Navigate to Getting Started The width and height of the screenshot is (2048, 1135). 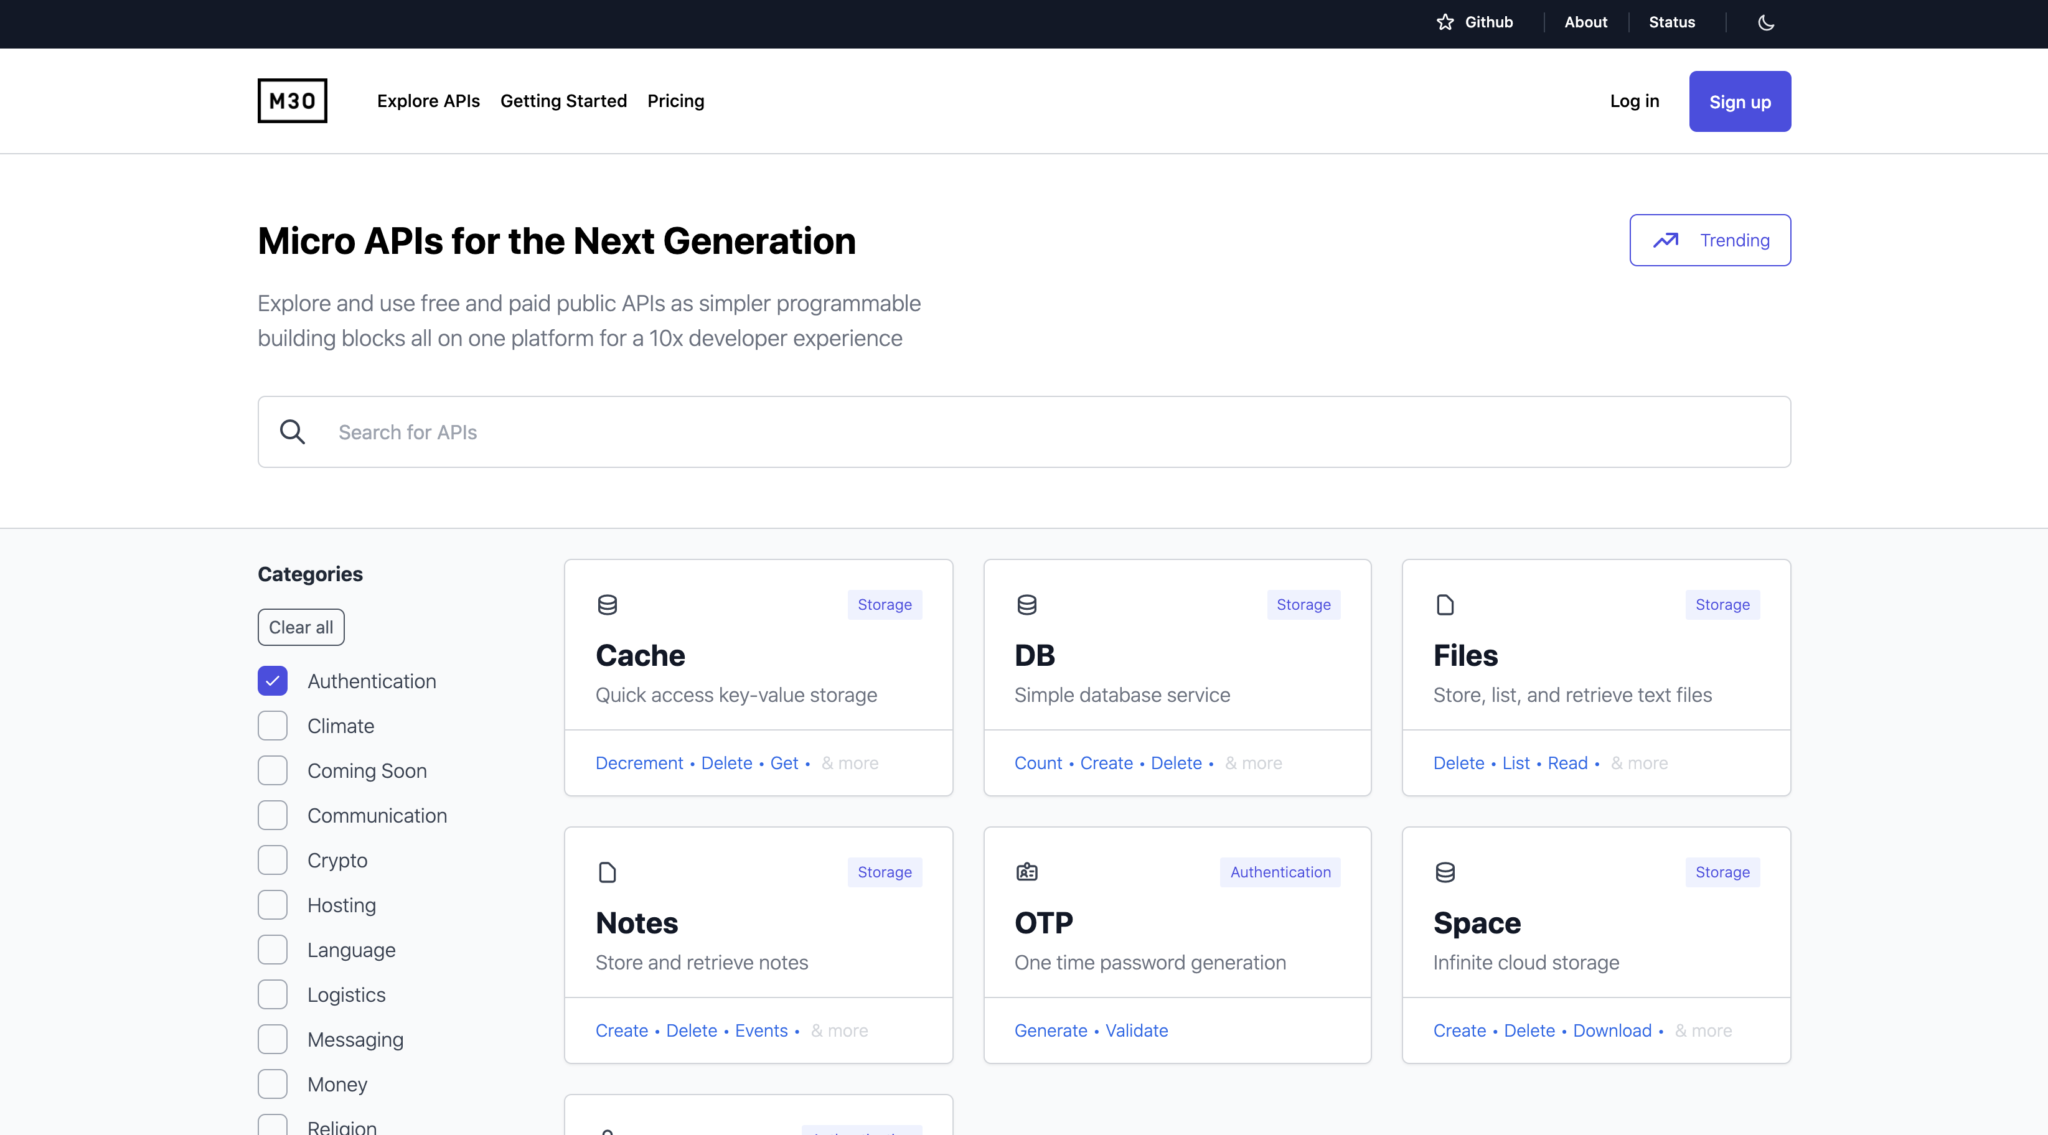(563, 100)
